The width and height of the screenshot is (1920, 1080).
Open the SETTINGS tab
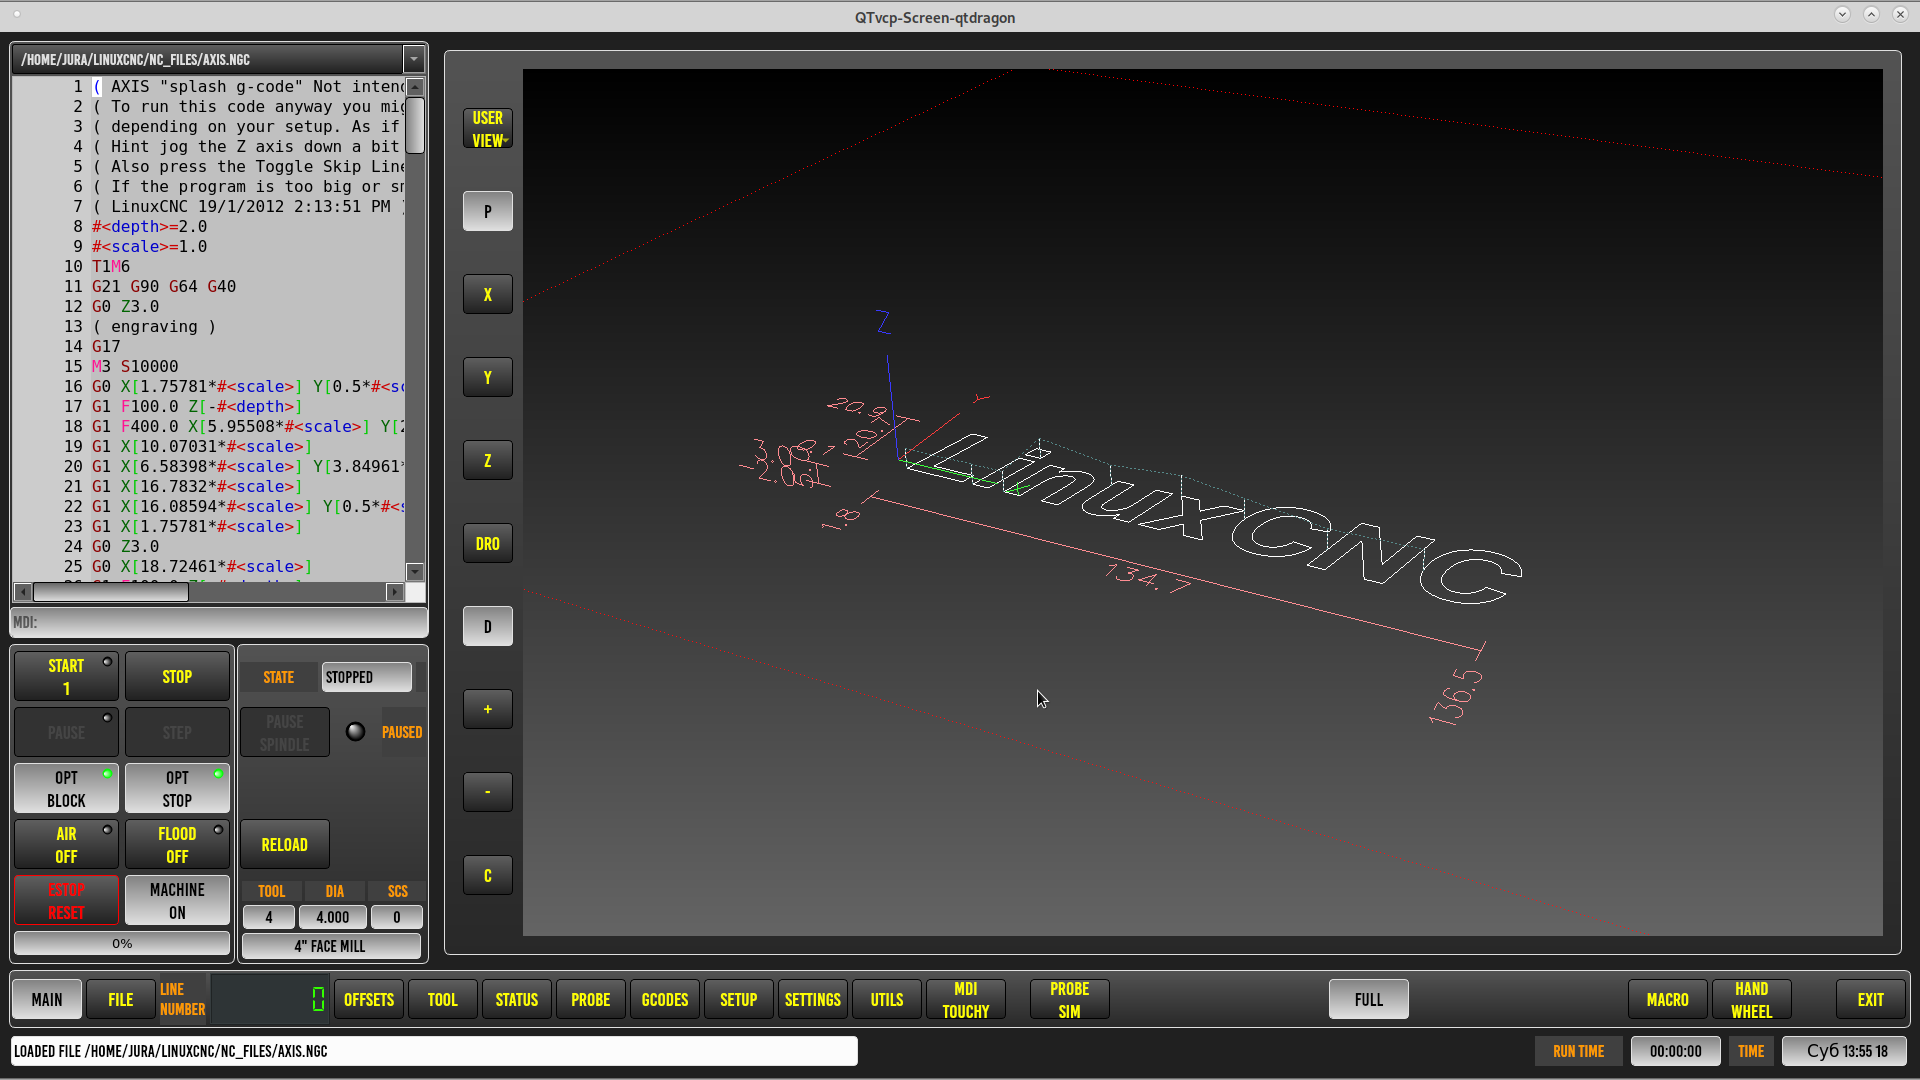click(813, 1000)
